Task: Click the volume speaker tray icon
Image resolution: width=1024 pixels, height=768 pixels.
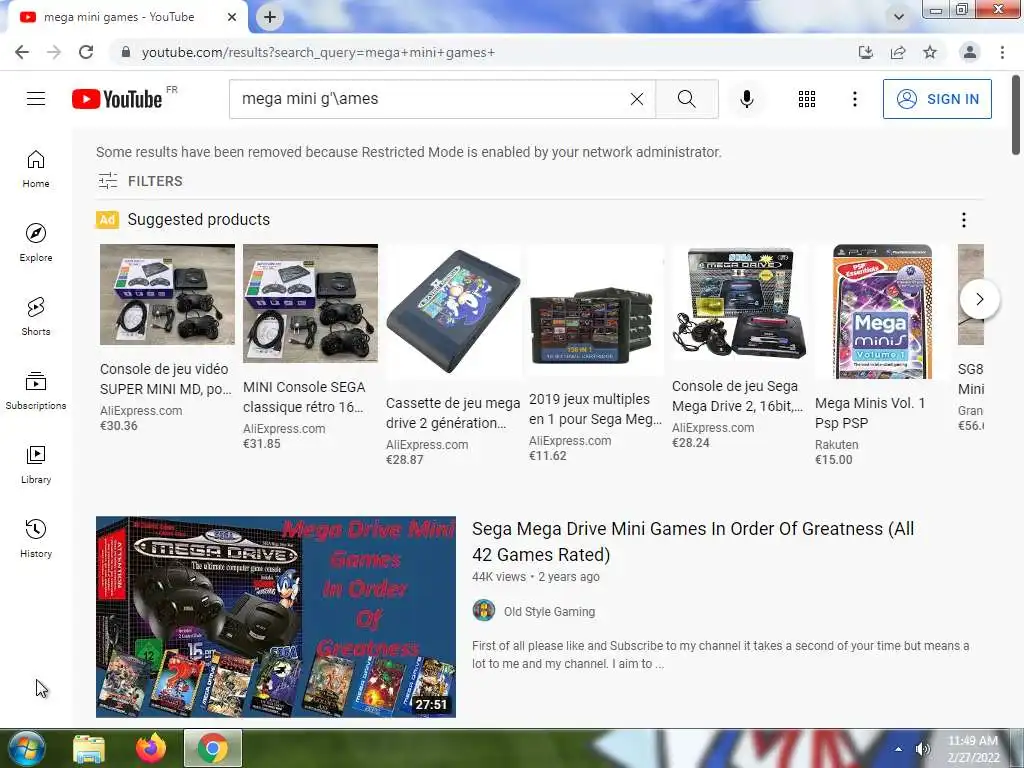Action: 922,749
